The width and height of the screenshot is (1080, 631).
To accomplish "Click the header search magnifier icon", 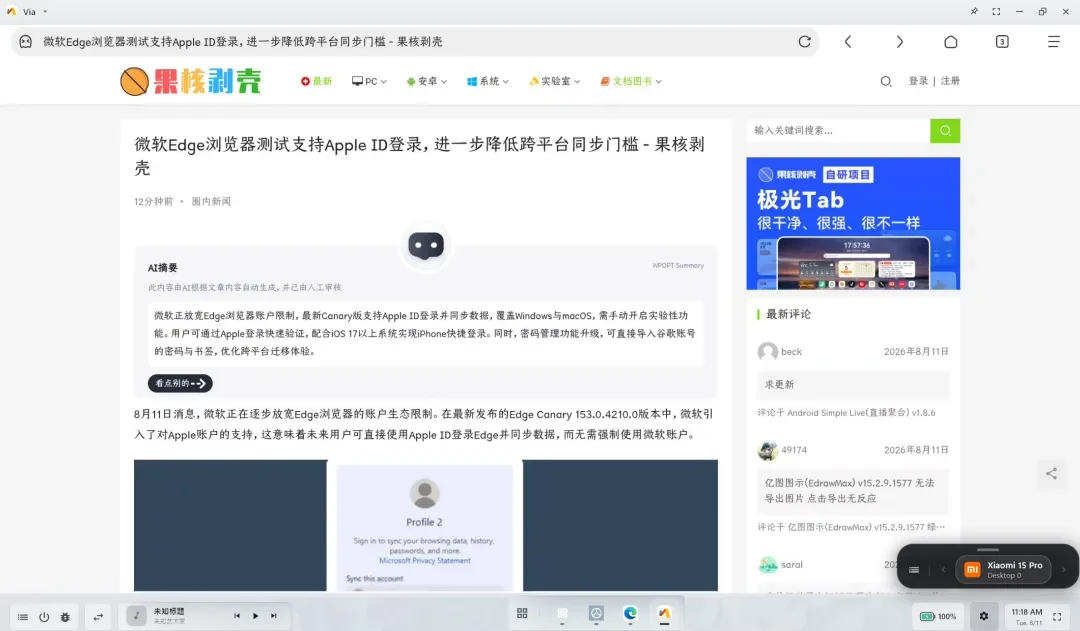I will click(886, 81).
